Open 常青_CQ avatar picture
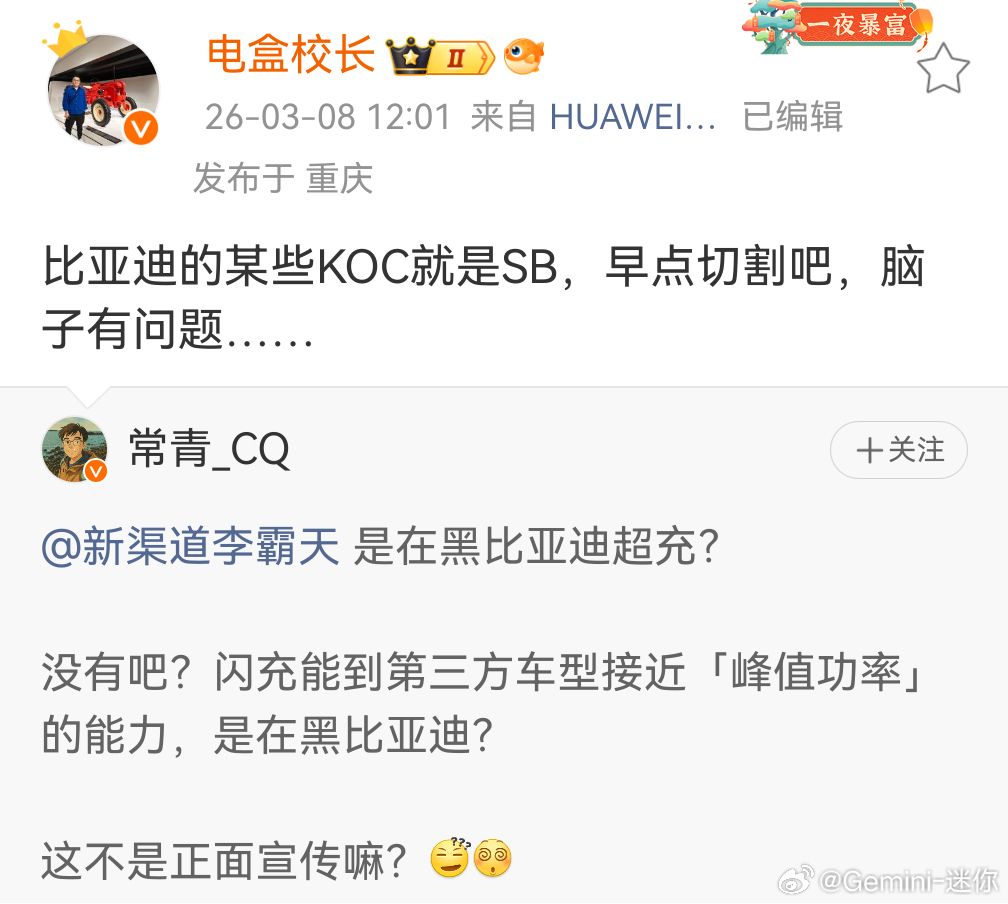The image size is (1008, 904). tap(75, 449)
